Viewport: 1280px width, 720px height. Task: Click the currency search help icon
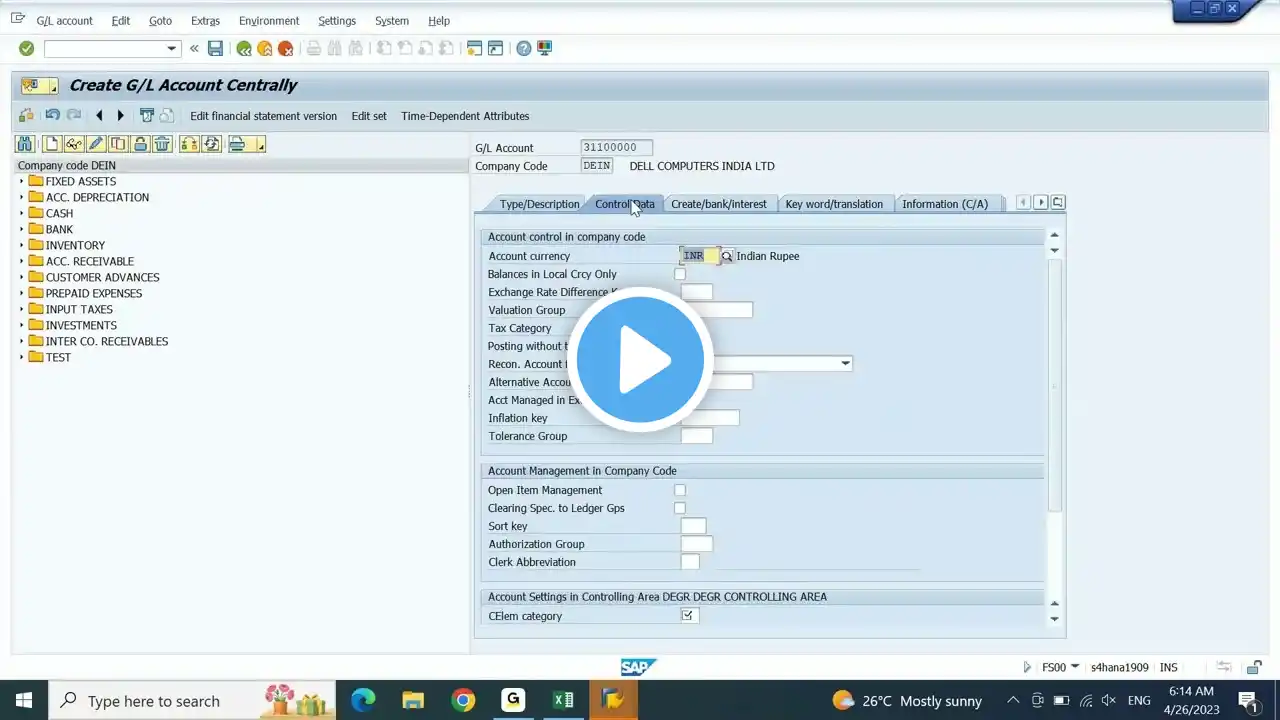point(727,256)
